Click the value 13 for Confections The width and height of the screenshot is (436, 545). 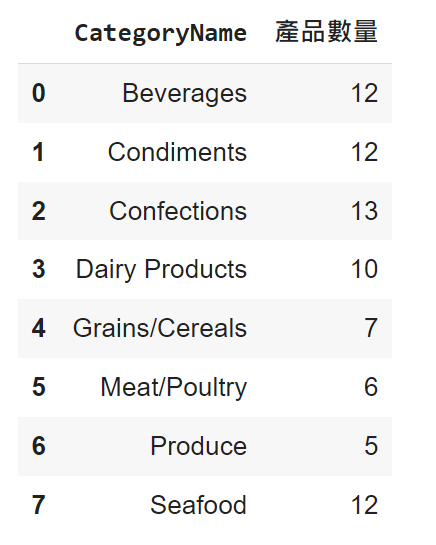coord(364,211)
